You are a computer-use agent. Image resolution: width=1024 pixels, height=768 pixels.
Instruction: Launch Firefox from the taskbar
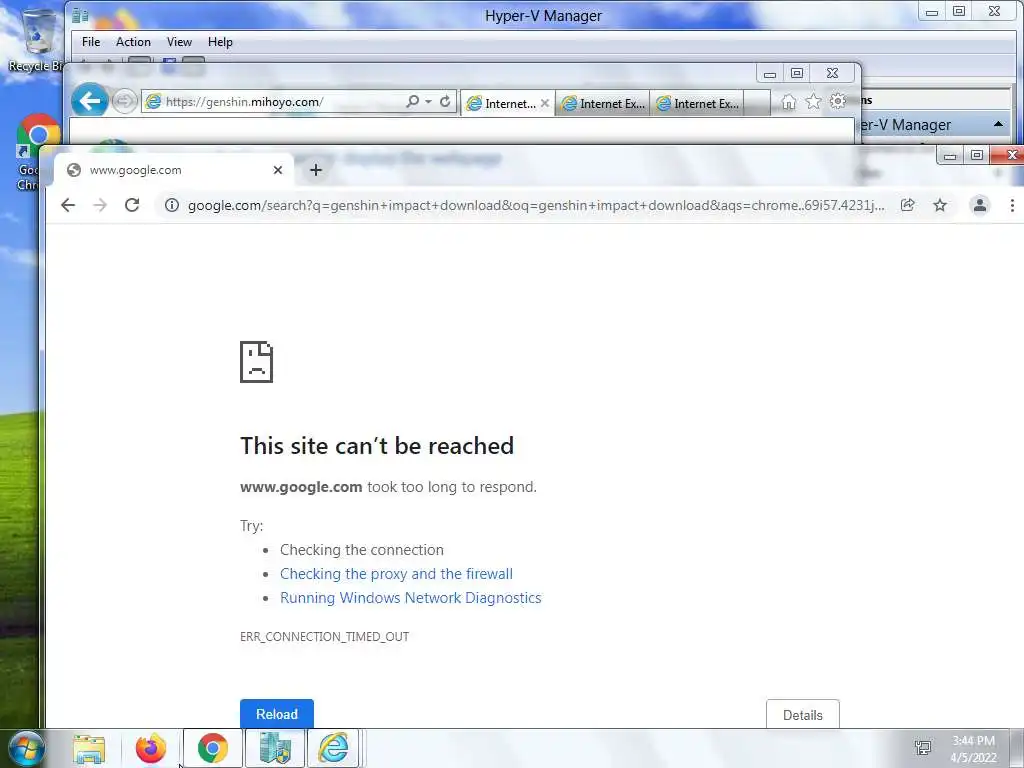pos(151,748)
